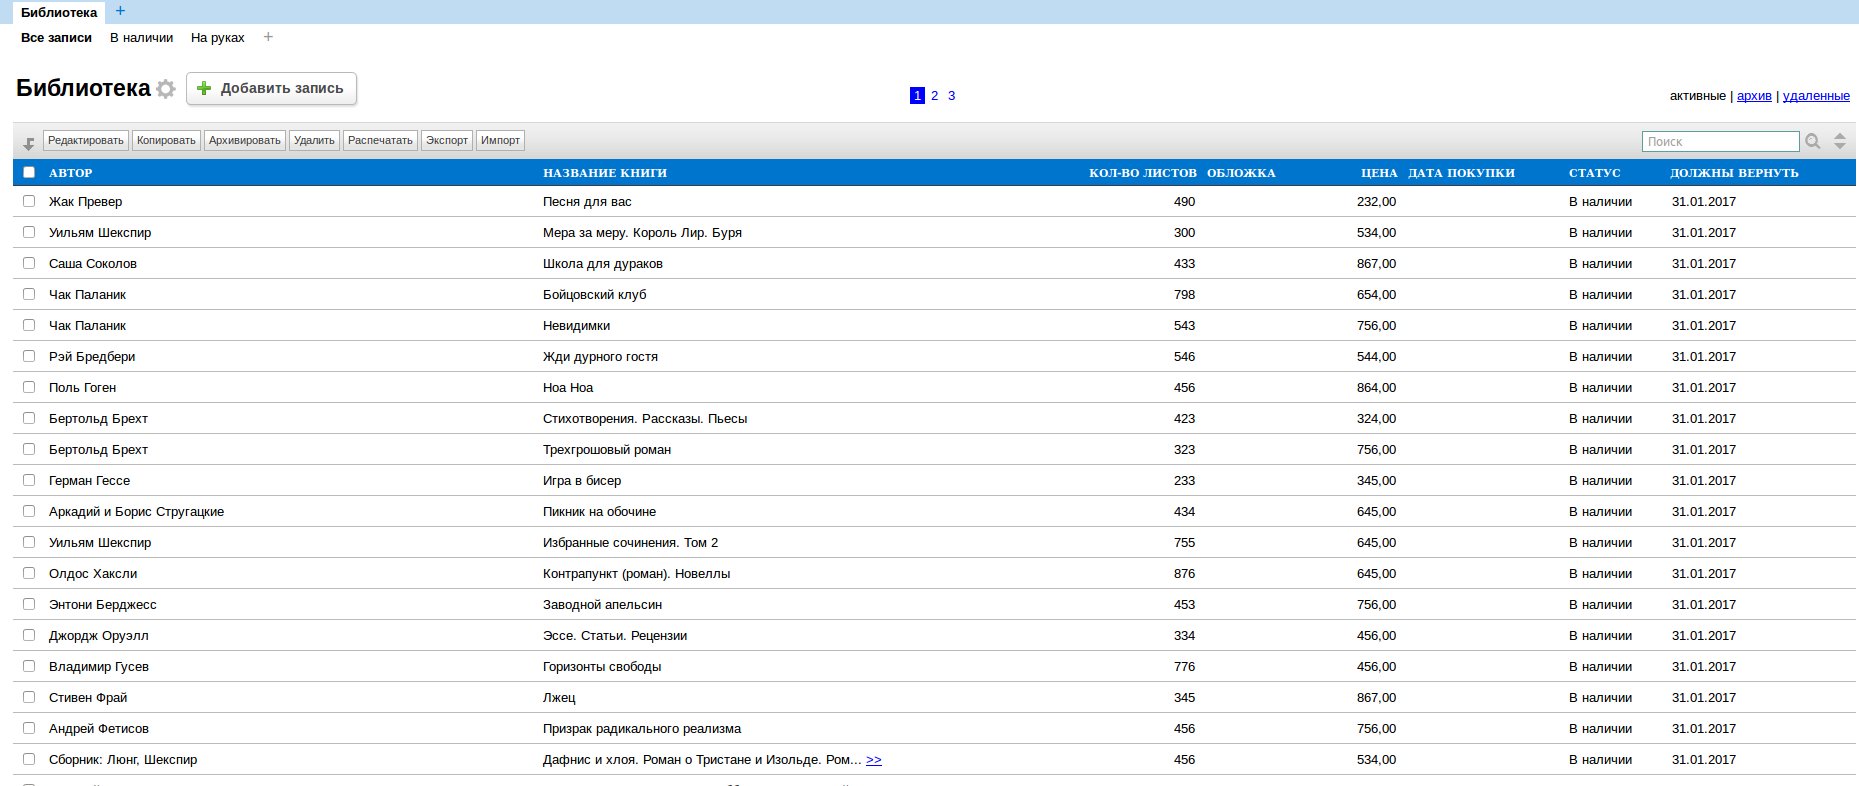
Task: Toggle the select-all checkbox in header
Action: click(29, 172)
